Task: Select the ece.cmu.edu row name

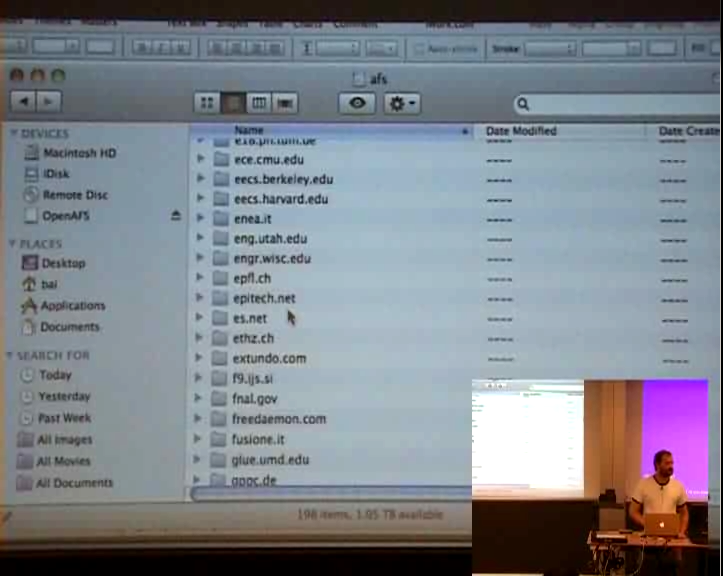Action: coord(269,160)
